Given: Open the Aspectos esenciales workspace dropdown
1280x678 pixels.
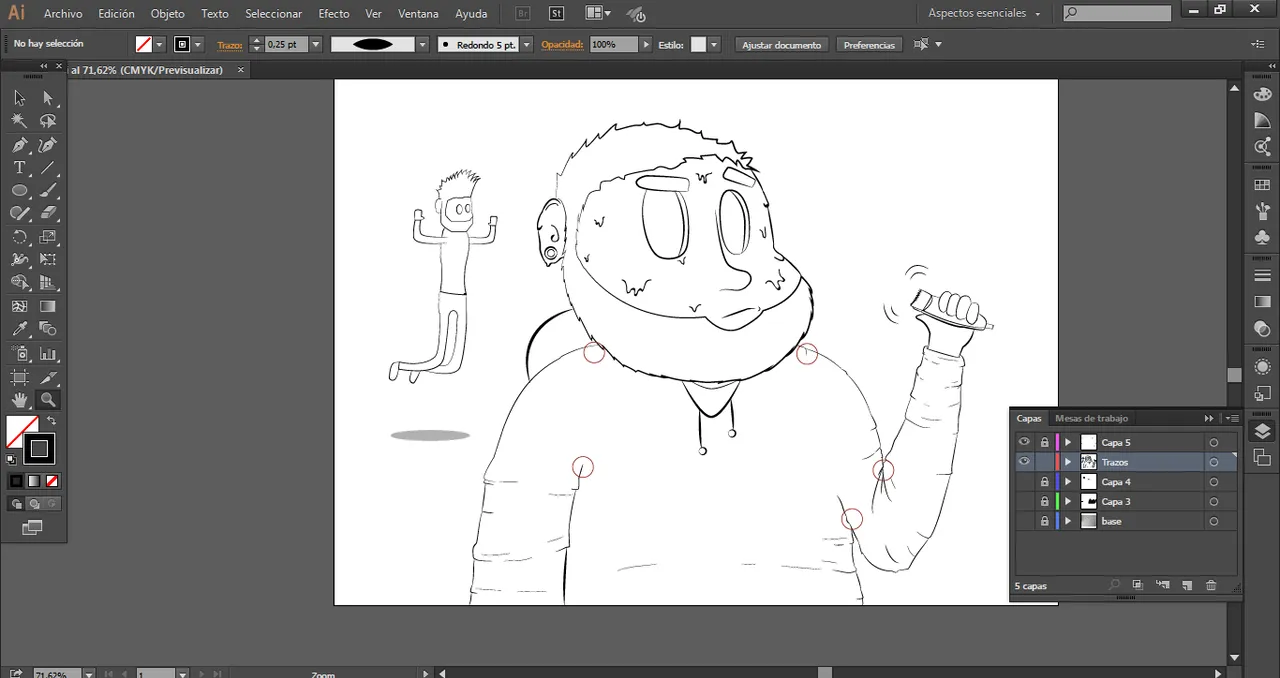Looking at the screenshot, I should [x=984, y=13].
